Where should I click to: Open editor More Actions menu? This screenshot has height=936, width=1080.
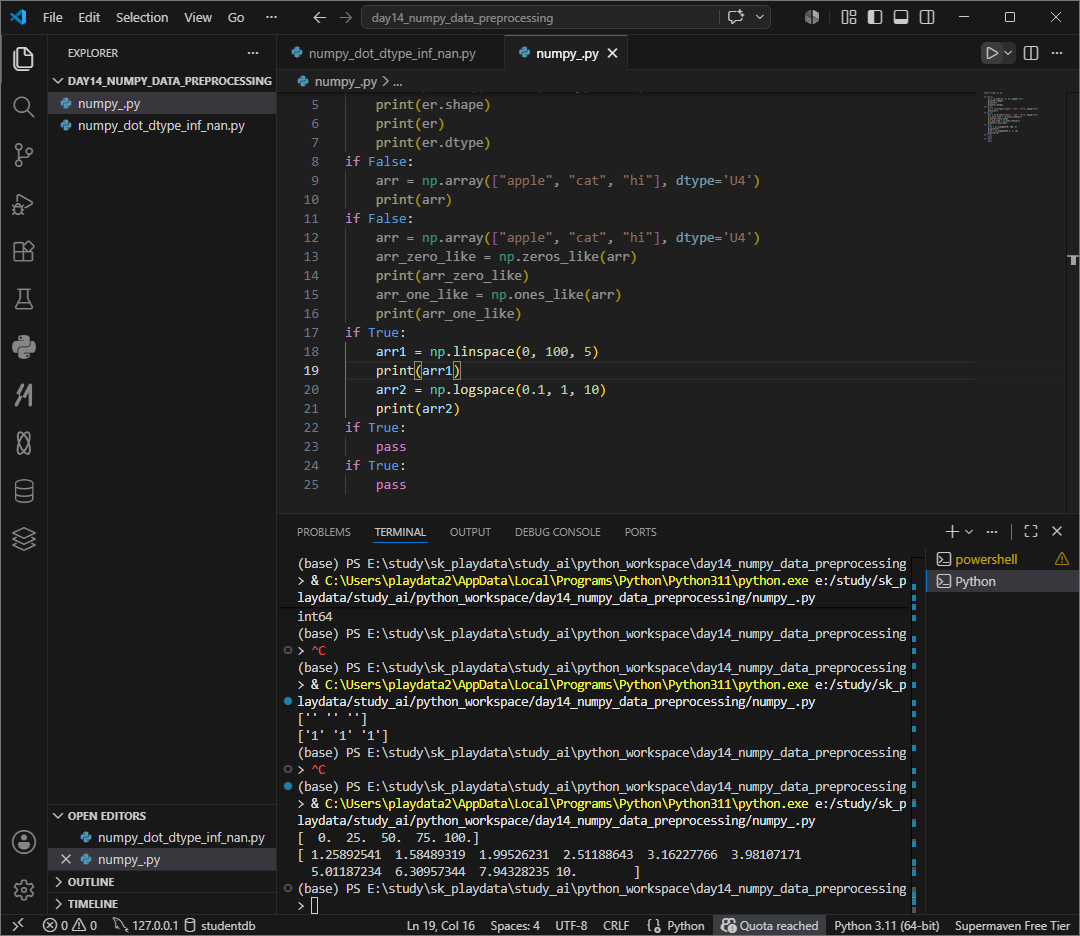click(1057, 53)
